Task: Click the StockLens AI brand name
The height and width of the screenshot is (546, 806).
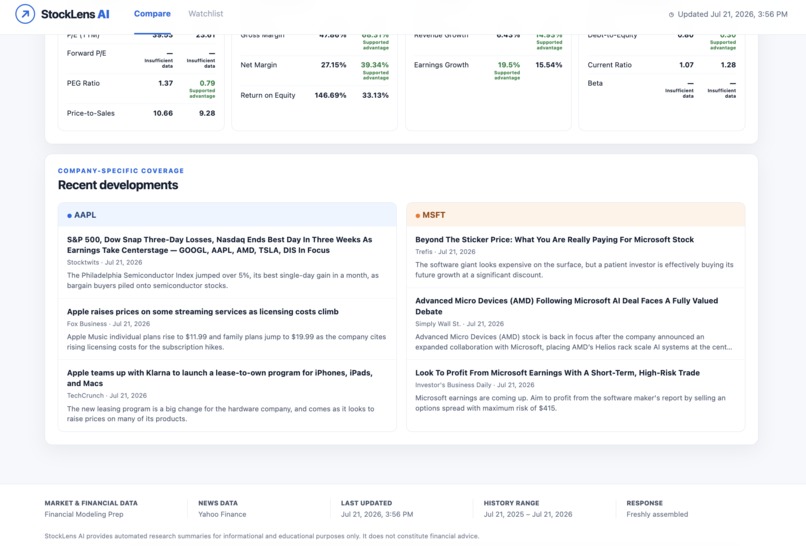Action: pyautogui.click(x=75, y=14)
